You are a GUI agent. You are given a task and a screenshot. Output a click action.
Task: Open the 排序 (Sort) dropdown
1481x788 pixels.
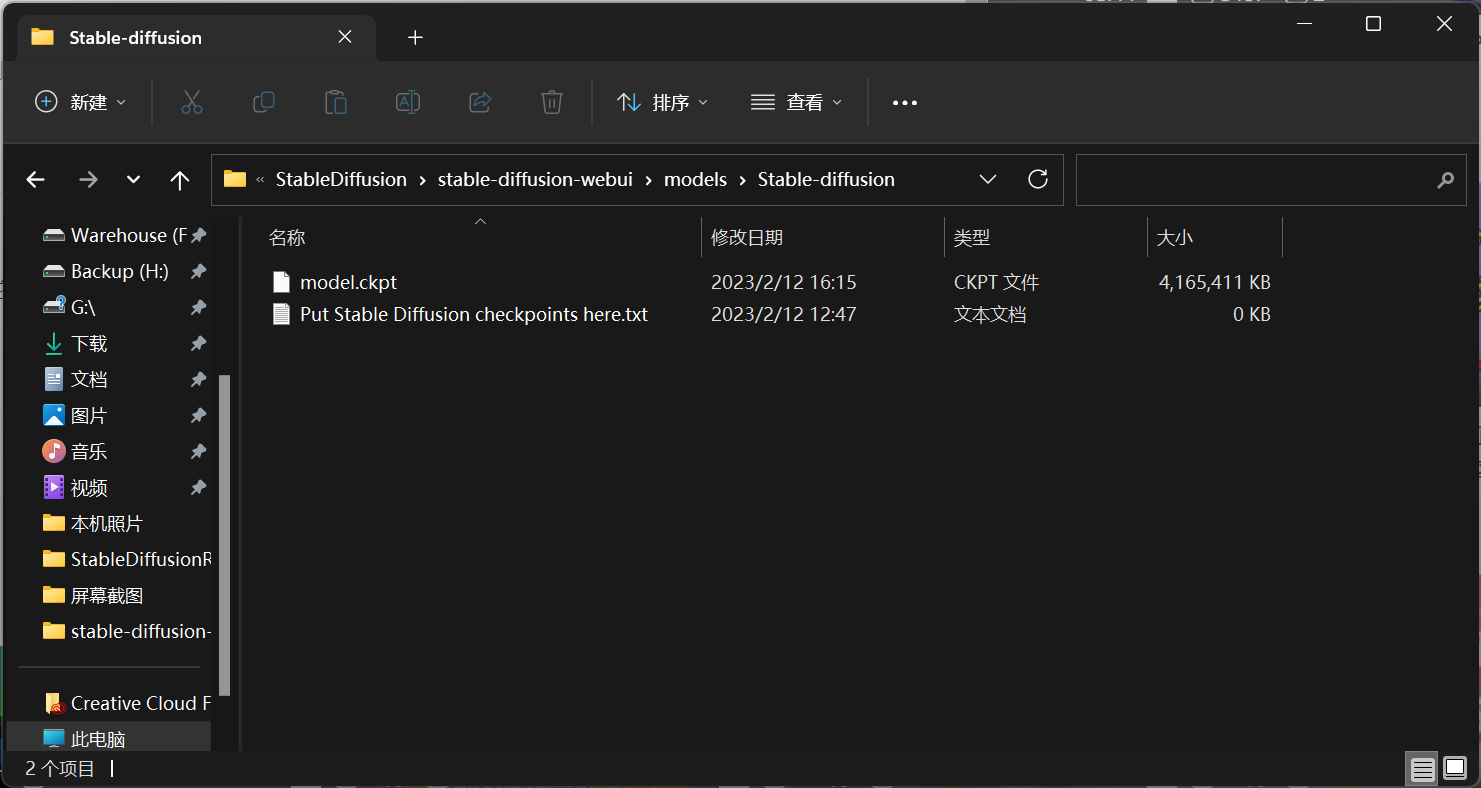pos(662,102)
